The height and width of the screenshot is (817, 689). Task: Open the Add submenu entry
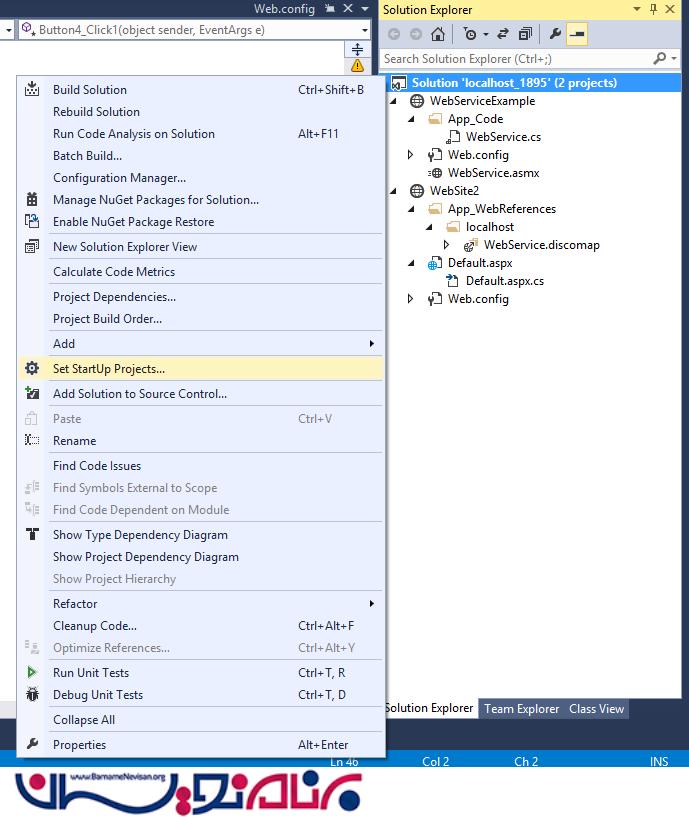coord(64,344)
